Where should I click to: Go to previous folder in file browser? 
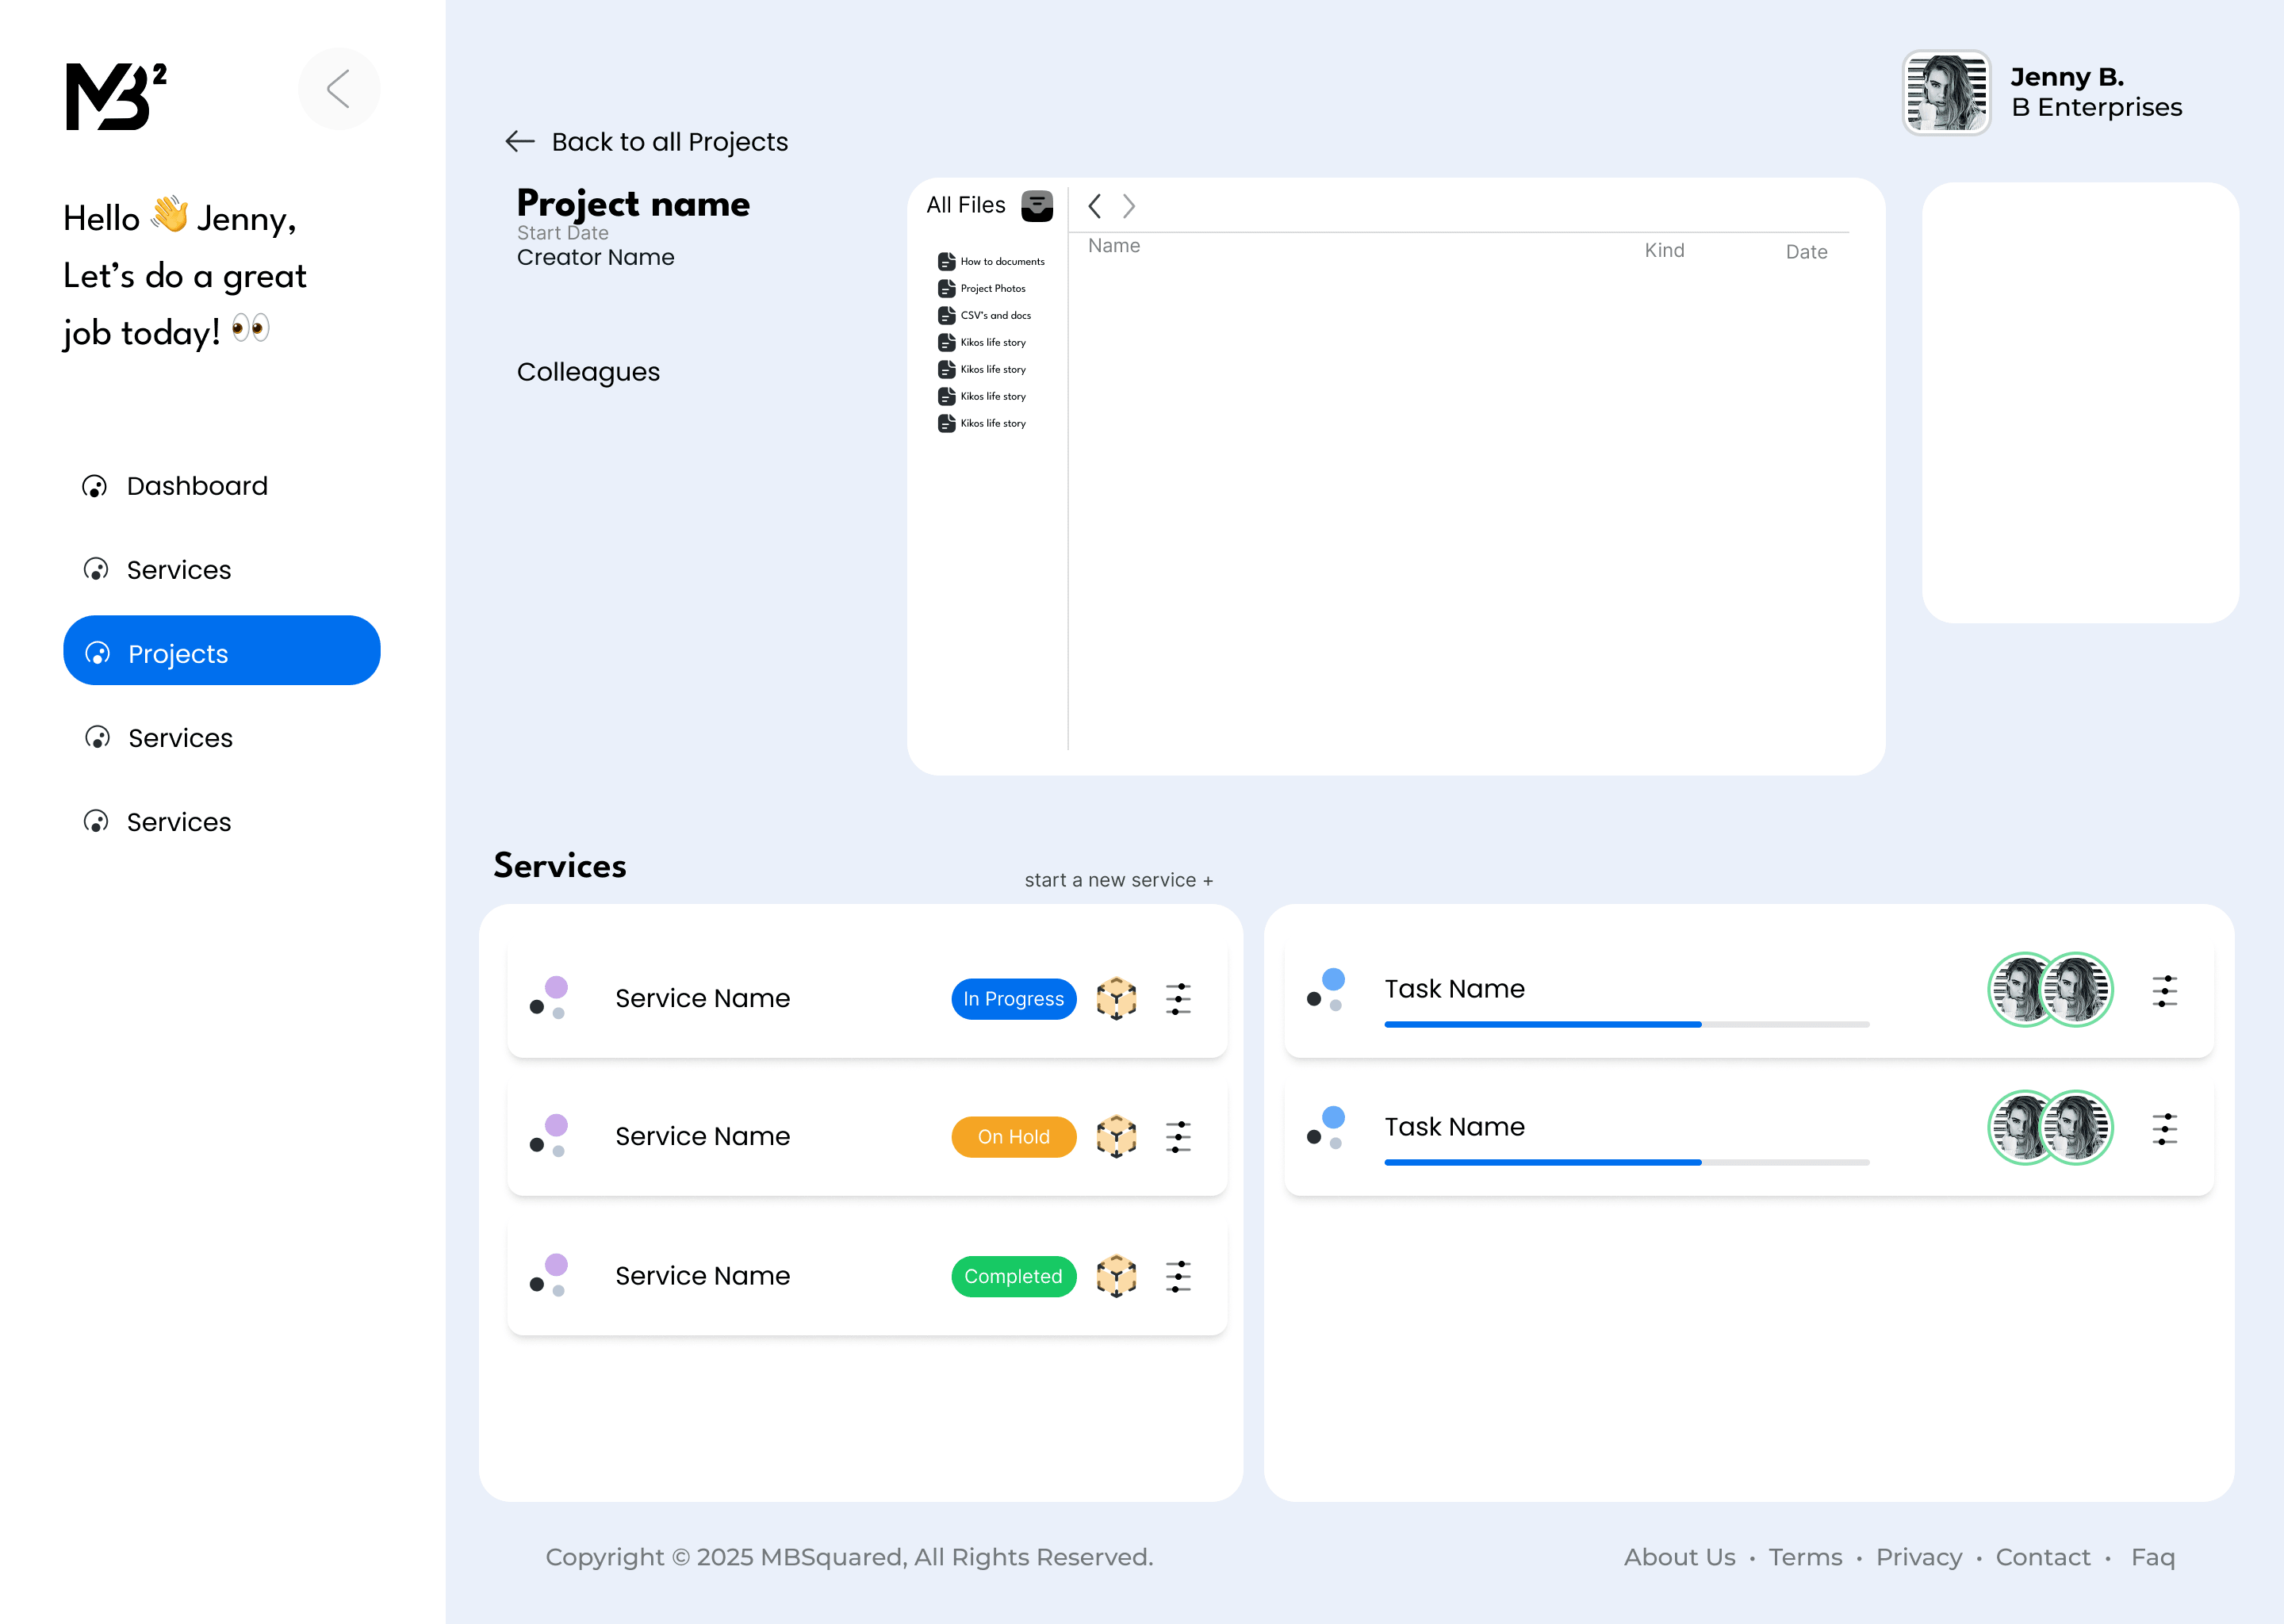pos(1095,206)
